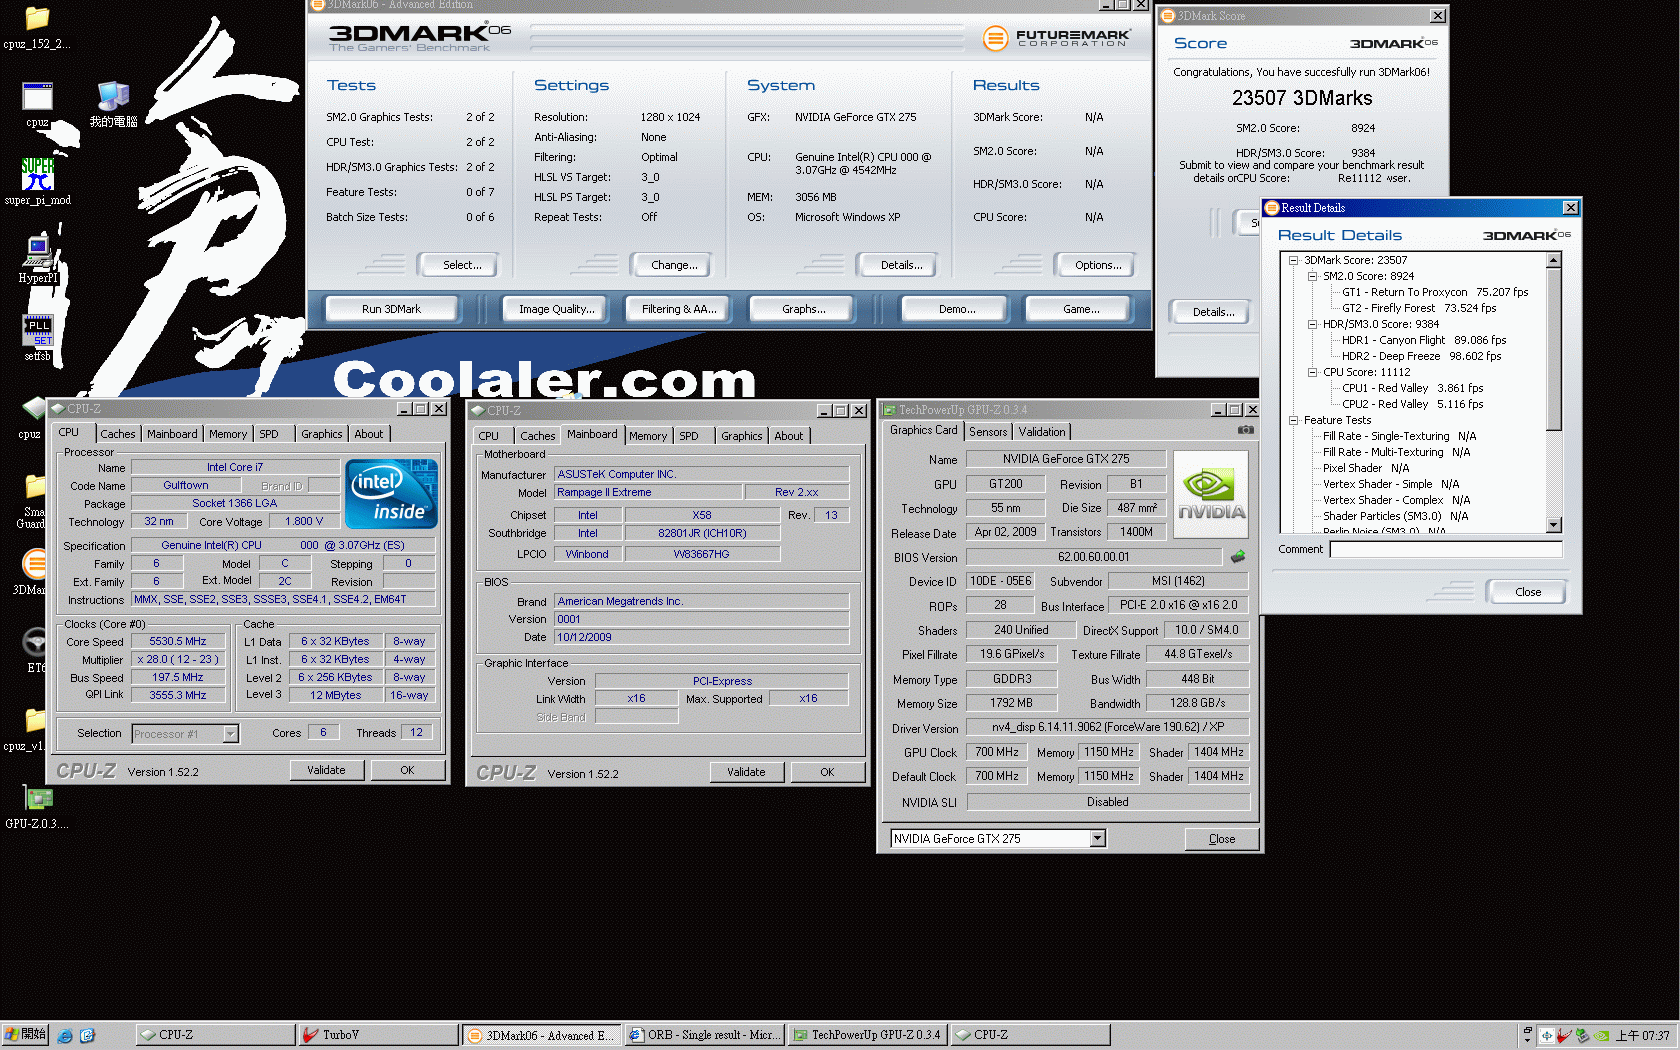Click OK in right CPU-Z window
This screenshot has height=1050, width=1680.
[827, 772]
